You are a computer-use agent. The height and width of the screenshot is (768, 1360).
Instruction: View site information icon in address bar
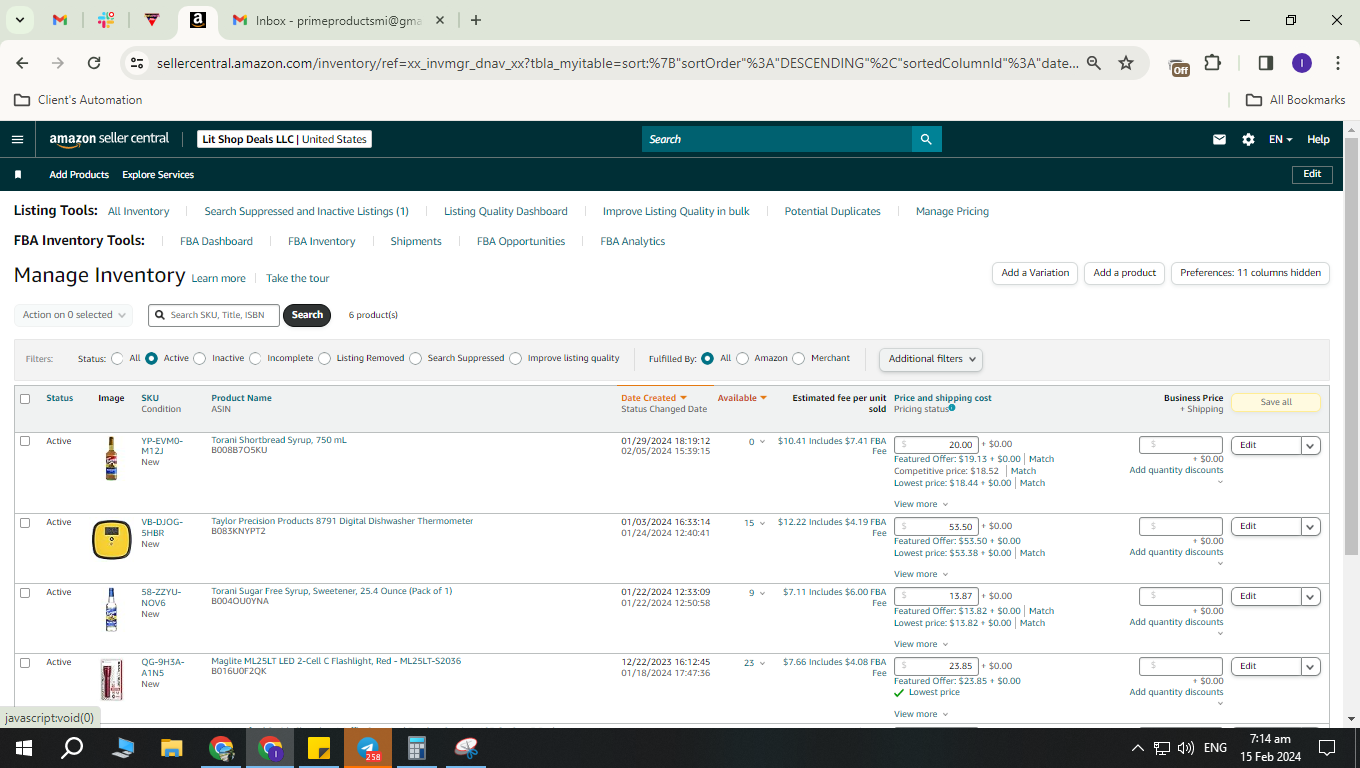point(137,63)
